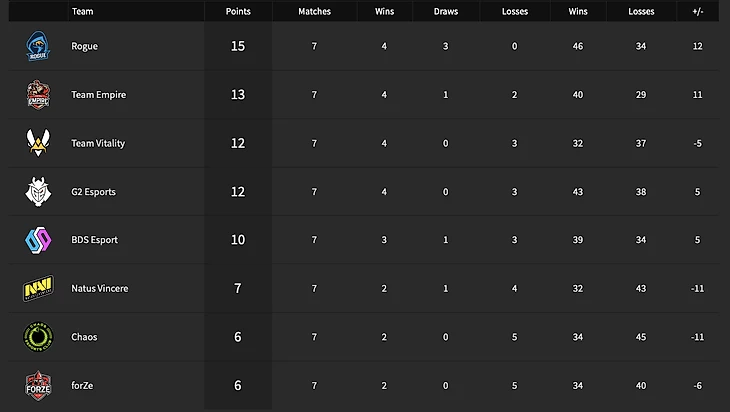This screenshot has height=412, width=730.
Task: Click the Rogue team logo
Action: [x=38, y=46]
